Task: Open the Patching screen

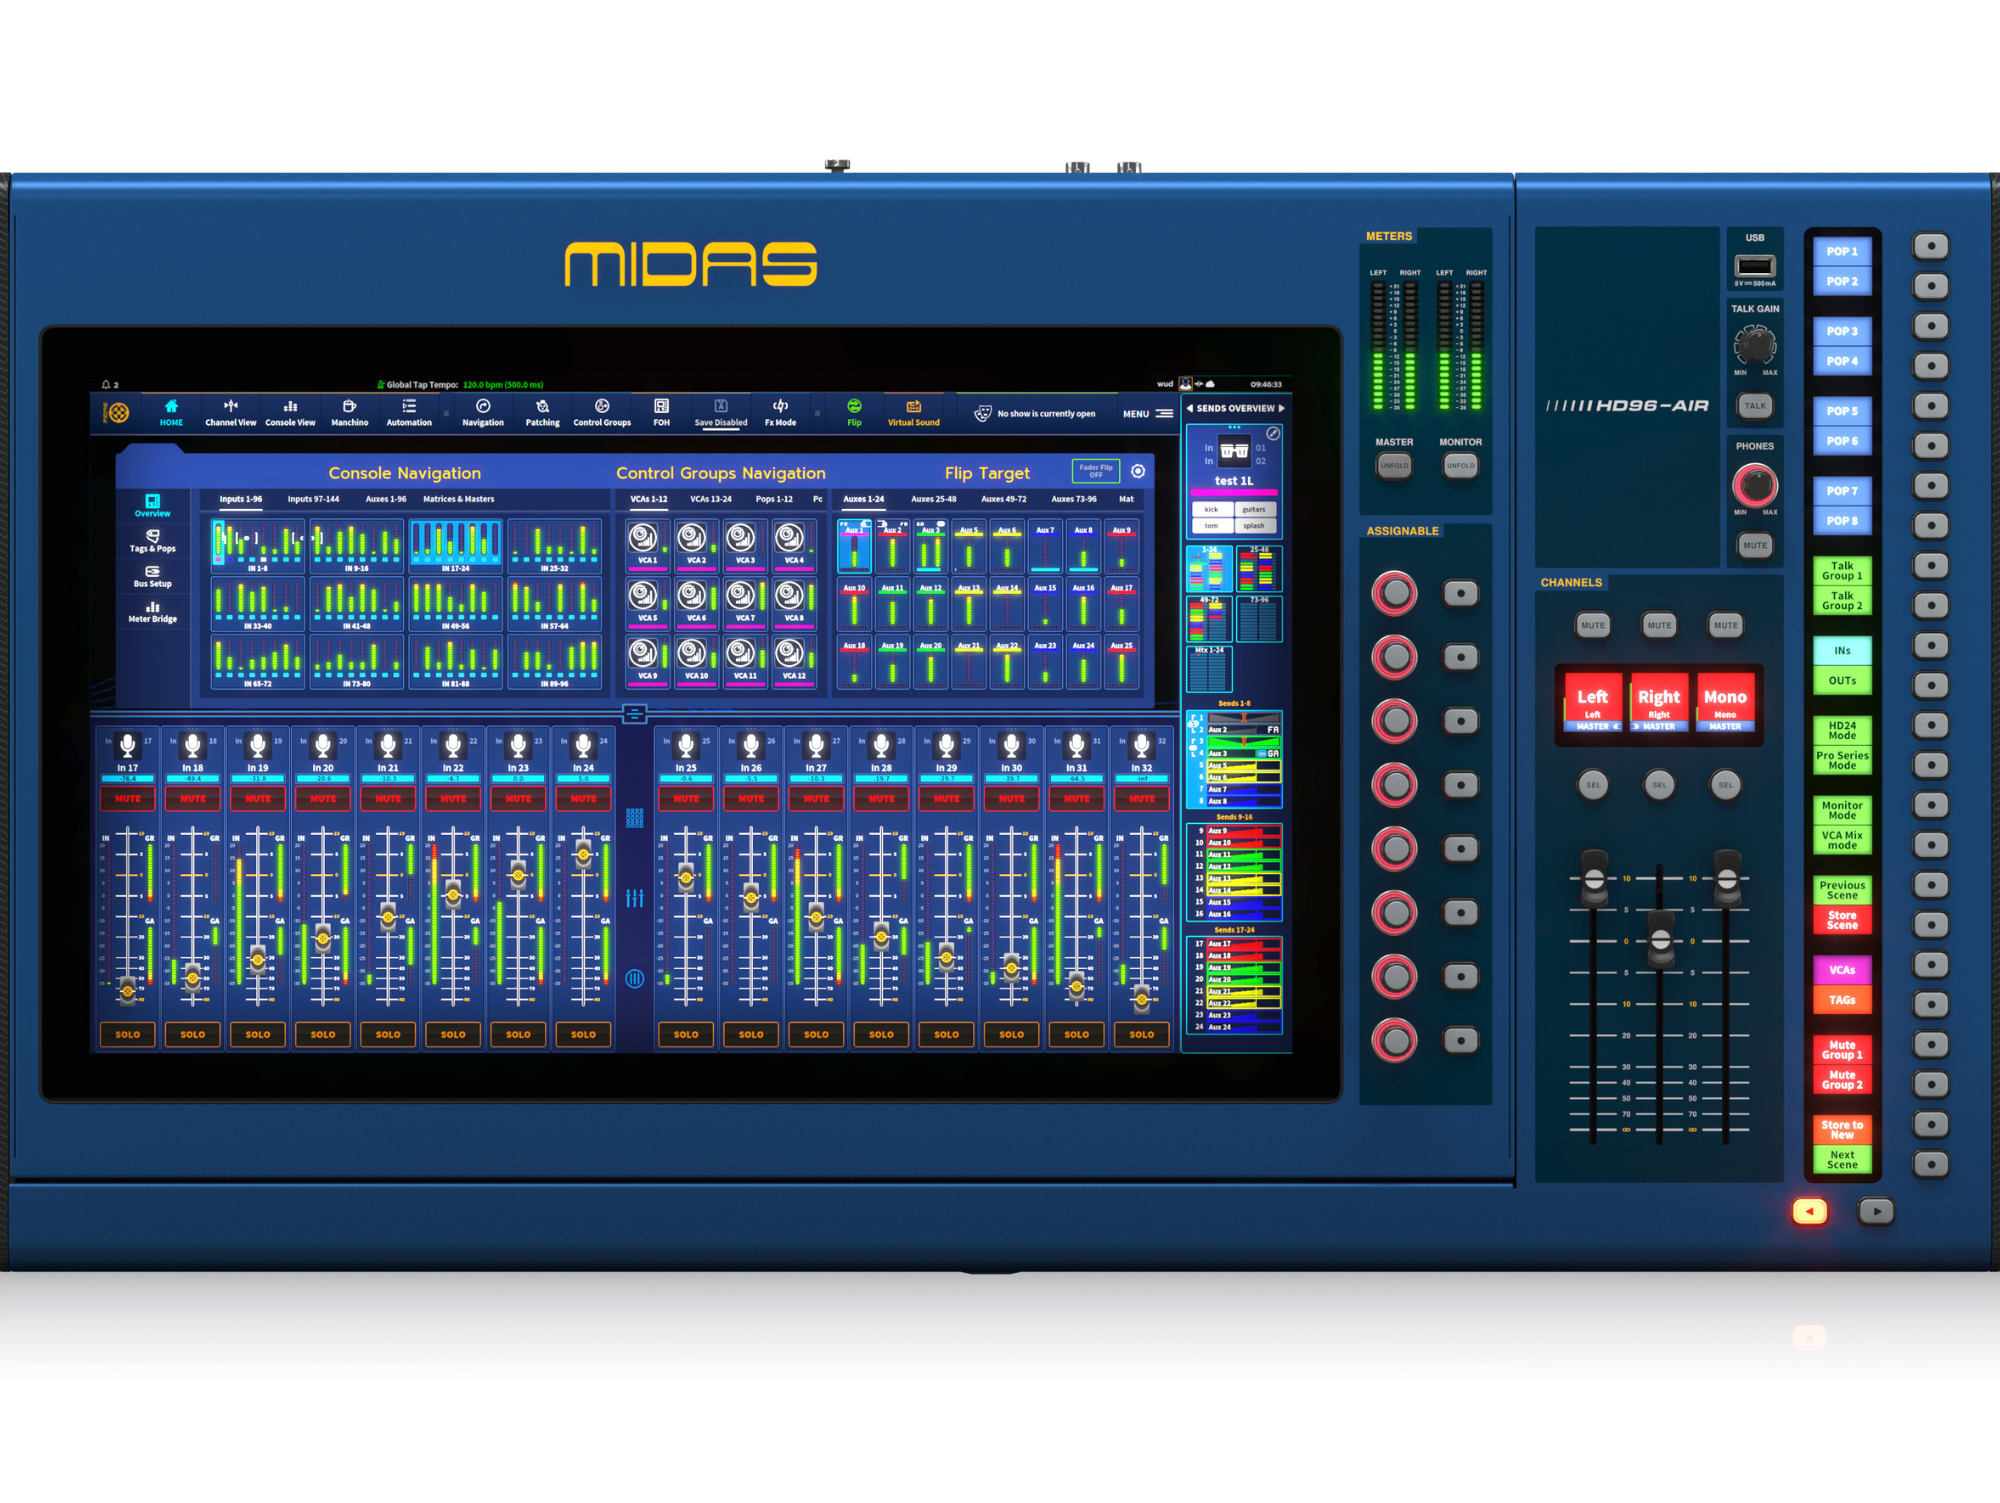Action: tap(542, 411)
